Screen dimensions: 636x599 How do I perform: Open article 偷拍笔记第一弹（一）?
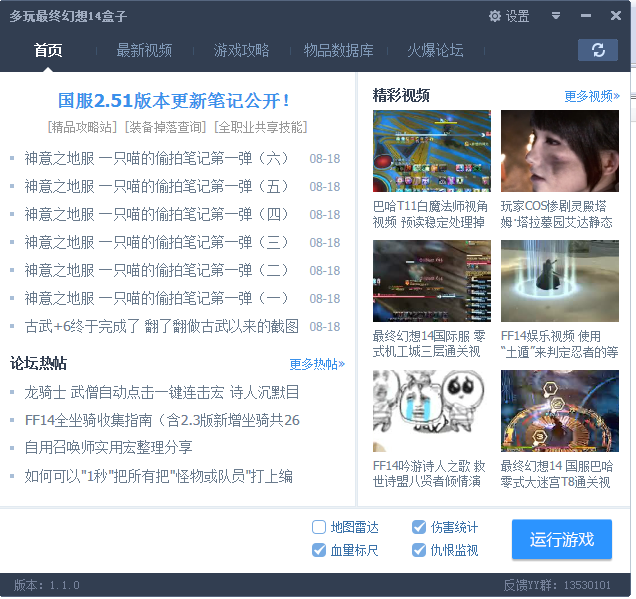click(x=157, y=298)
